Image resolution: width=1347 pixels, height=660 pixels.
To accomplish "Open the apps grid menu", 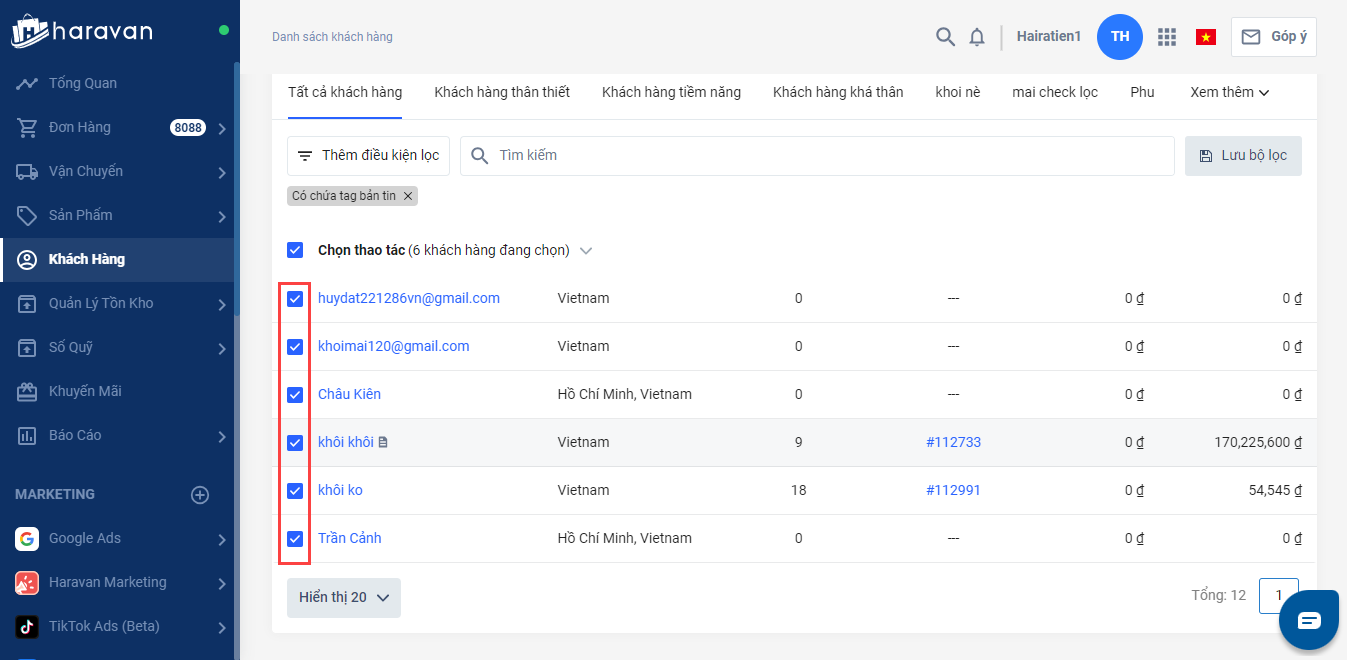I will [1166, 37].
